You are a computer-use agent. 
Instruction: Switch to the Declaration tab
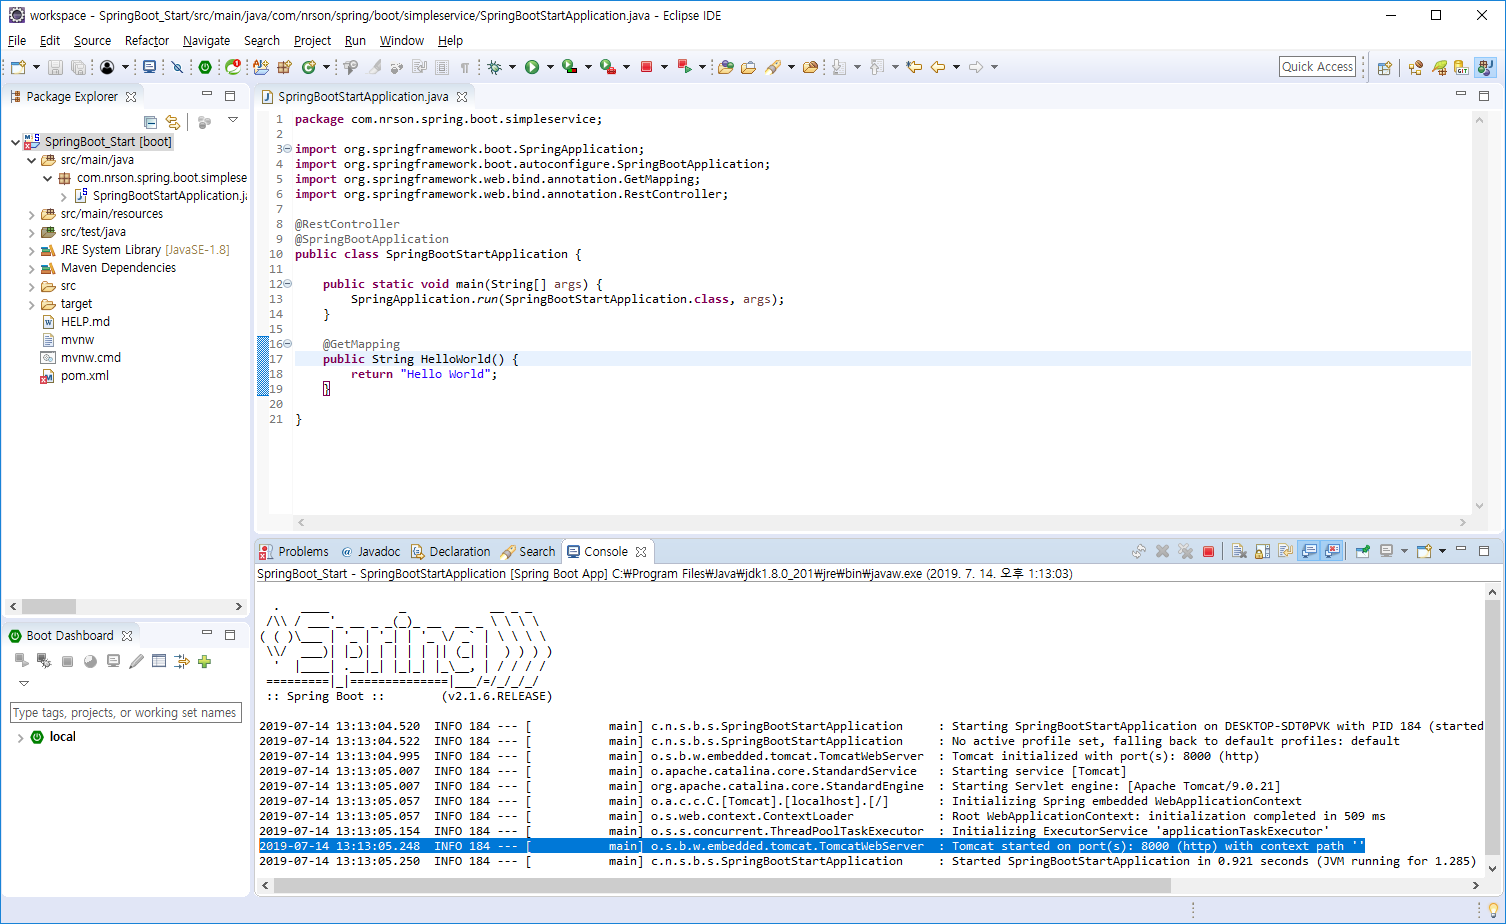(451, 551)
